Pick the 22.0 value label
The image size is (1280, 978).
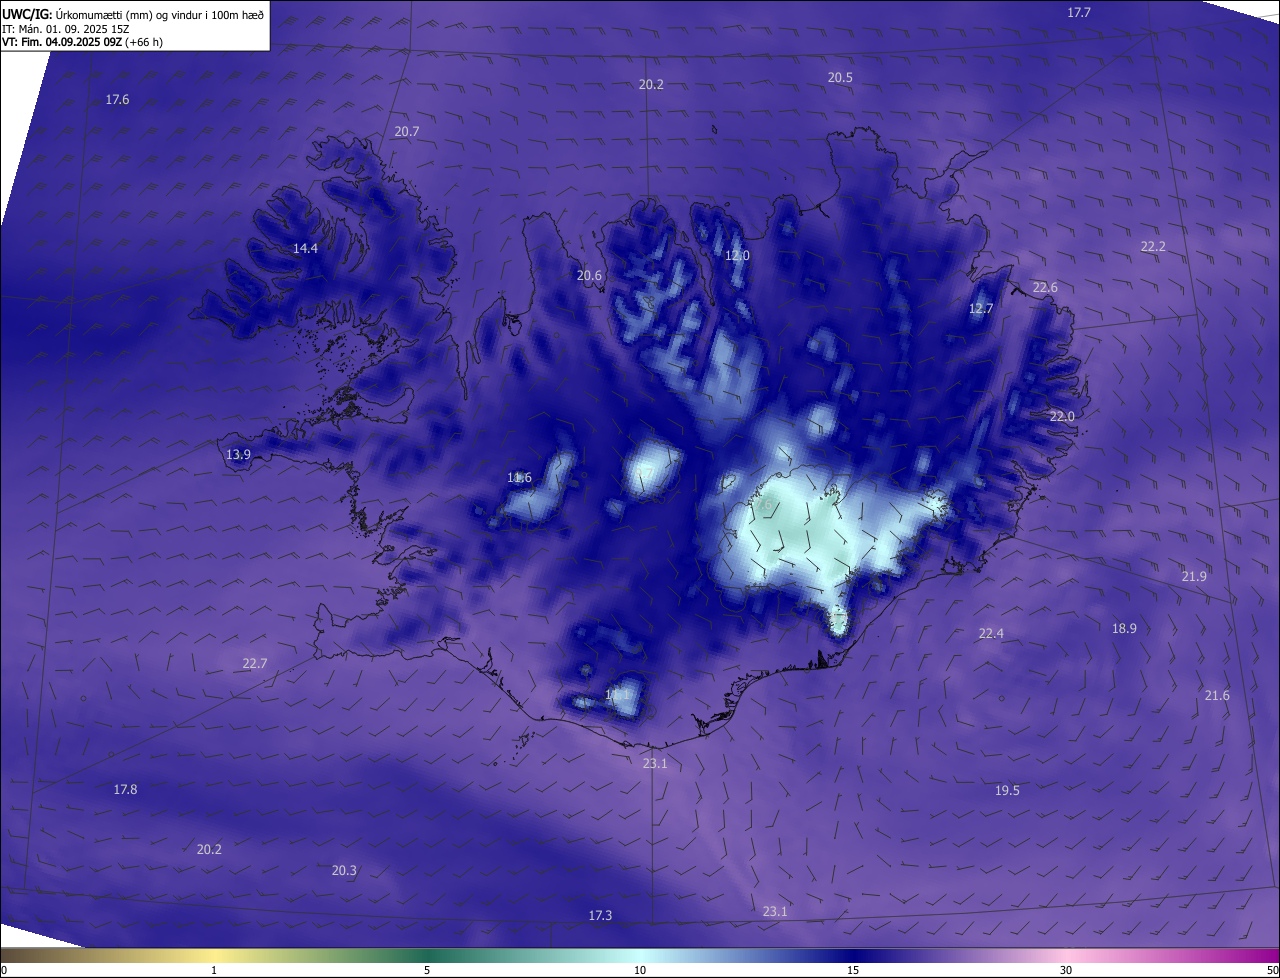tap(1062, 417)
